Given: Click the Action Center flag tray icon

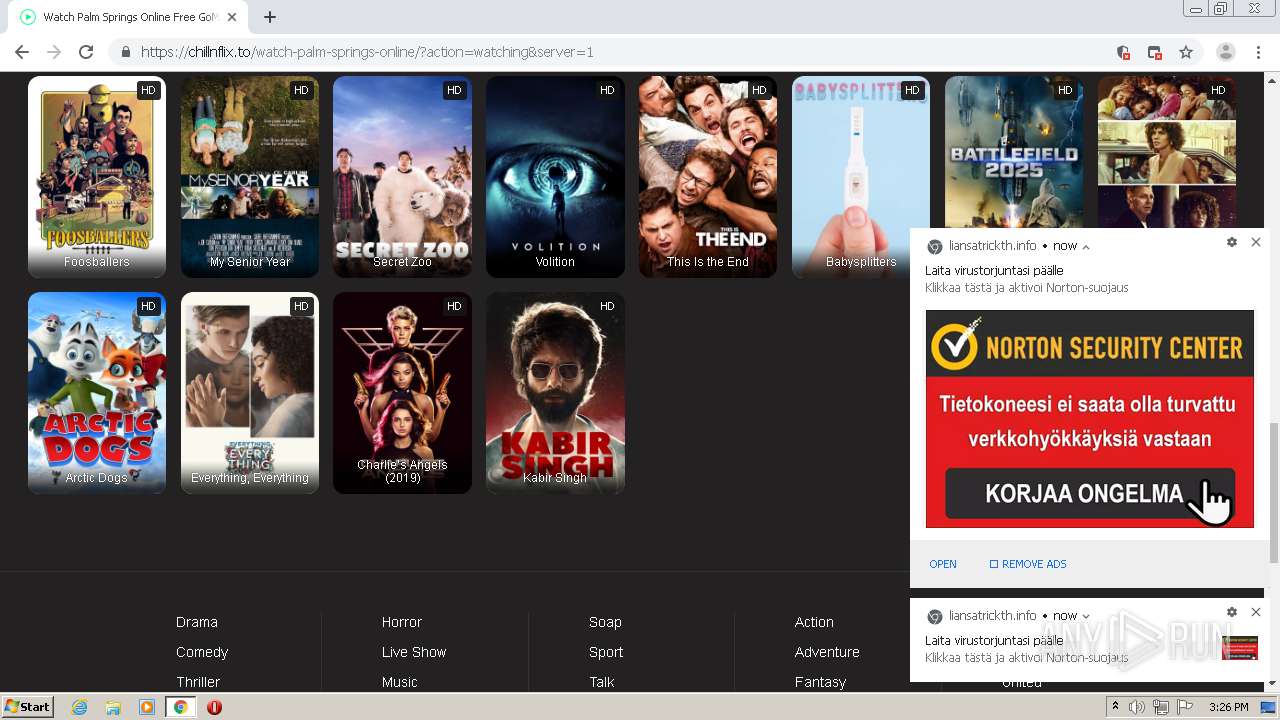Looking at the screenshot, I should (x=1185, y=707).
